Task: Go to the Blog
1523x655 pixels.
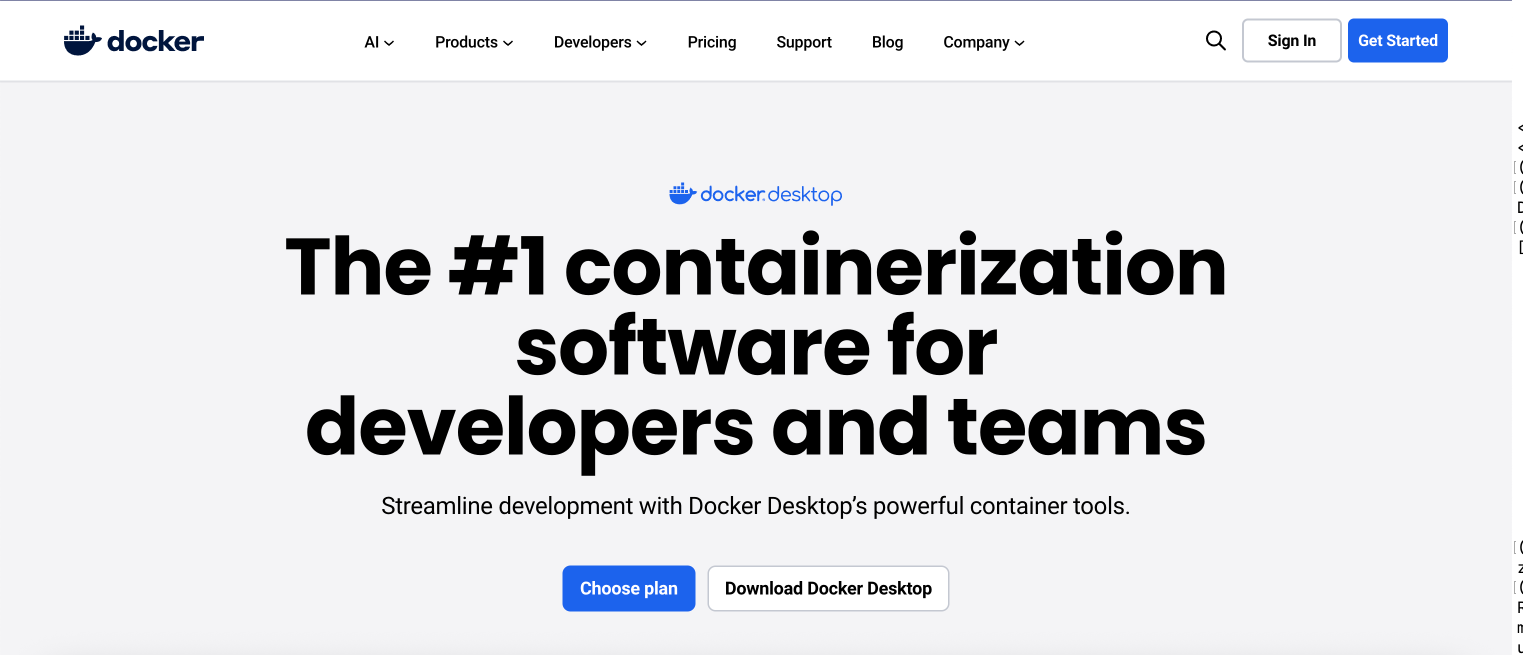Action: pos(887,42)
